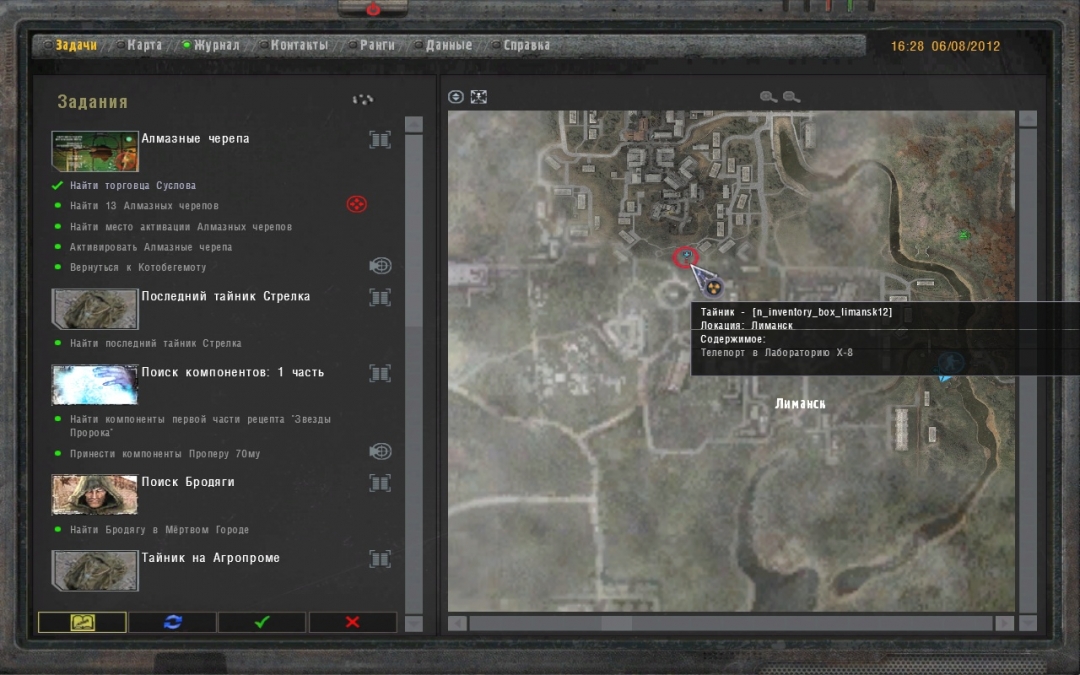Click map-target icon on Вернуться к Котобегемоту
This screenshot has height=675, width=1080.
coord(380,266)
